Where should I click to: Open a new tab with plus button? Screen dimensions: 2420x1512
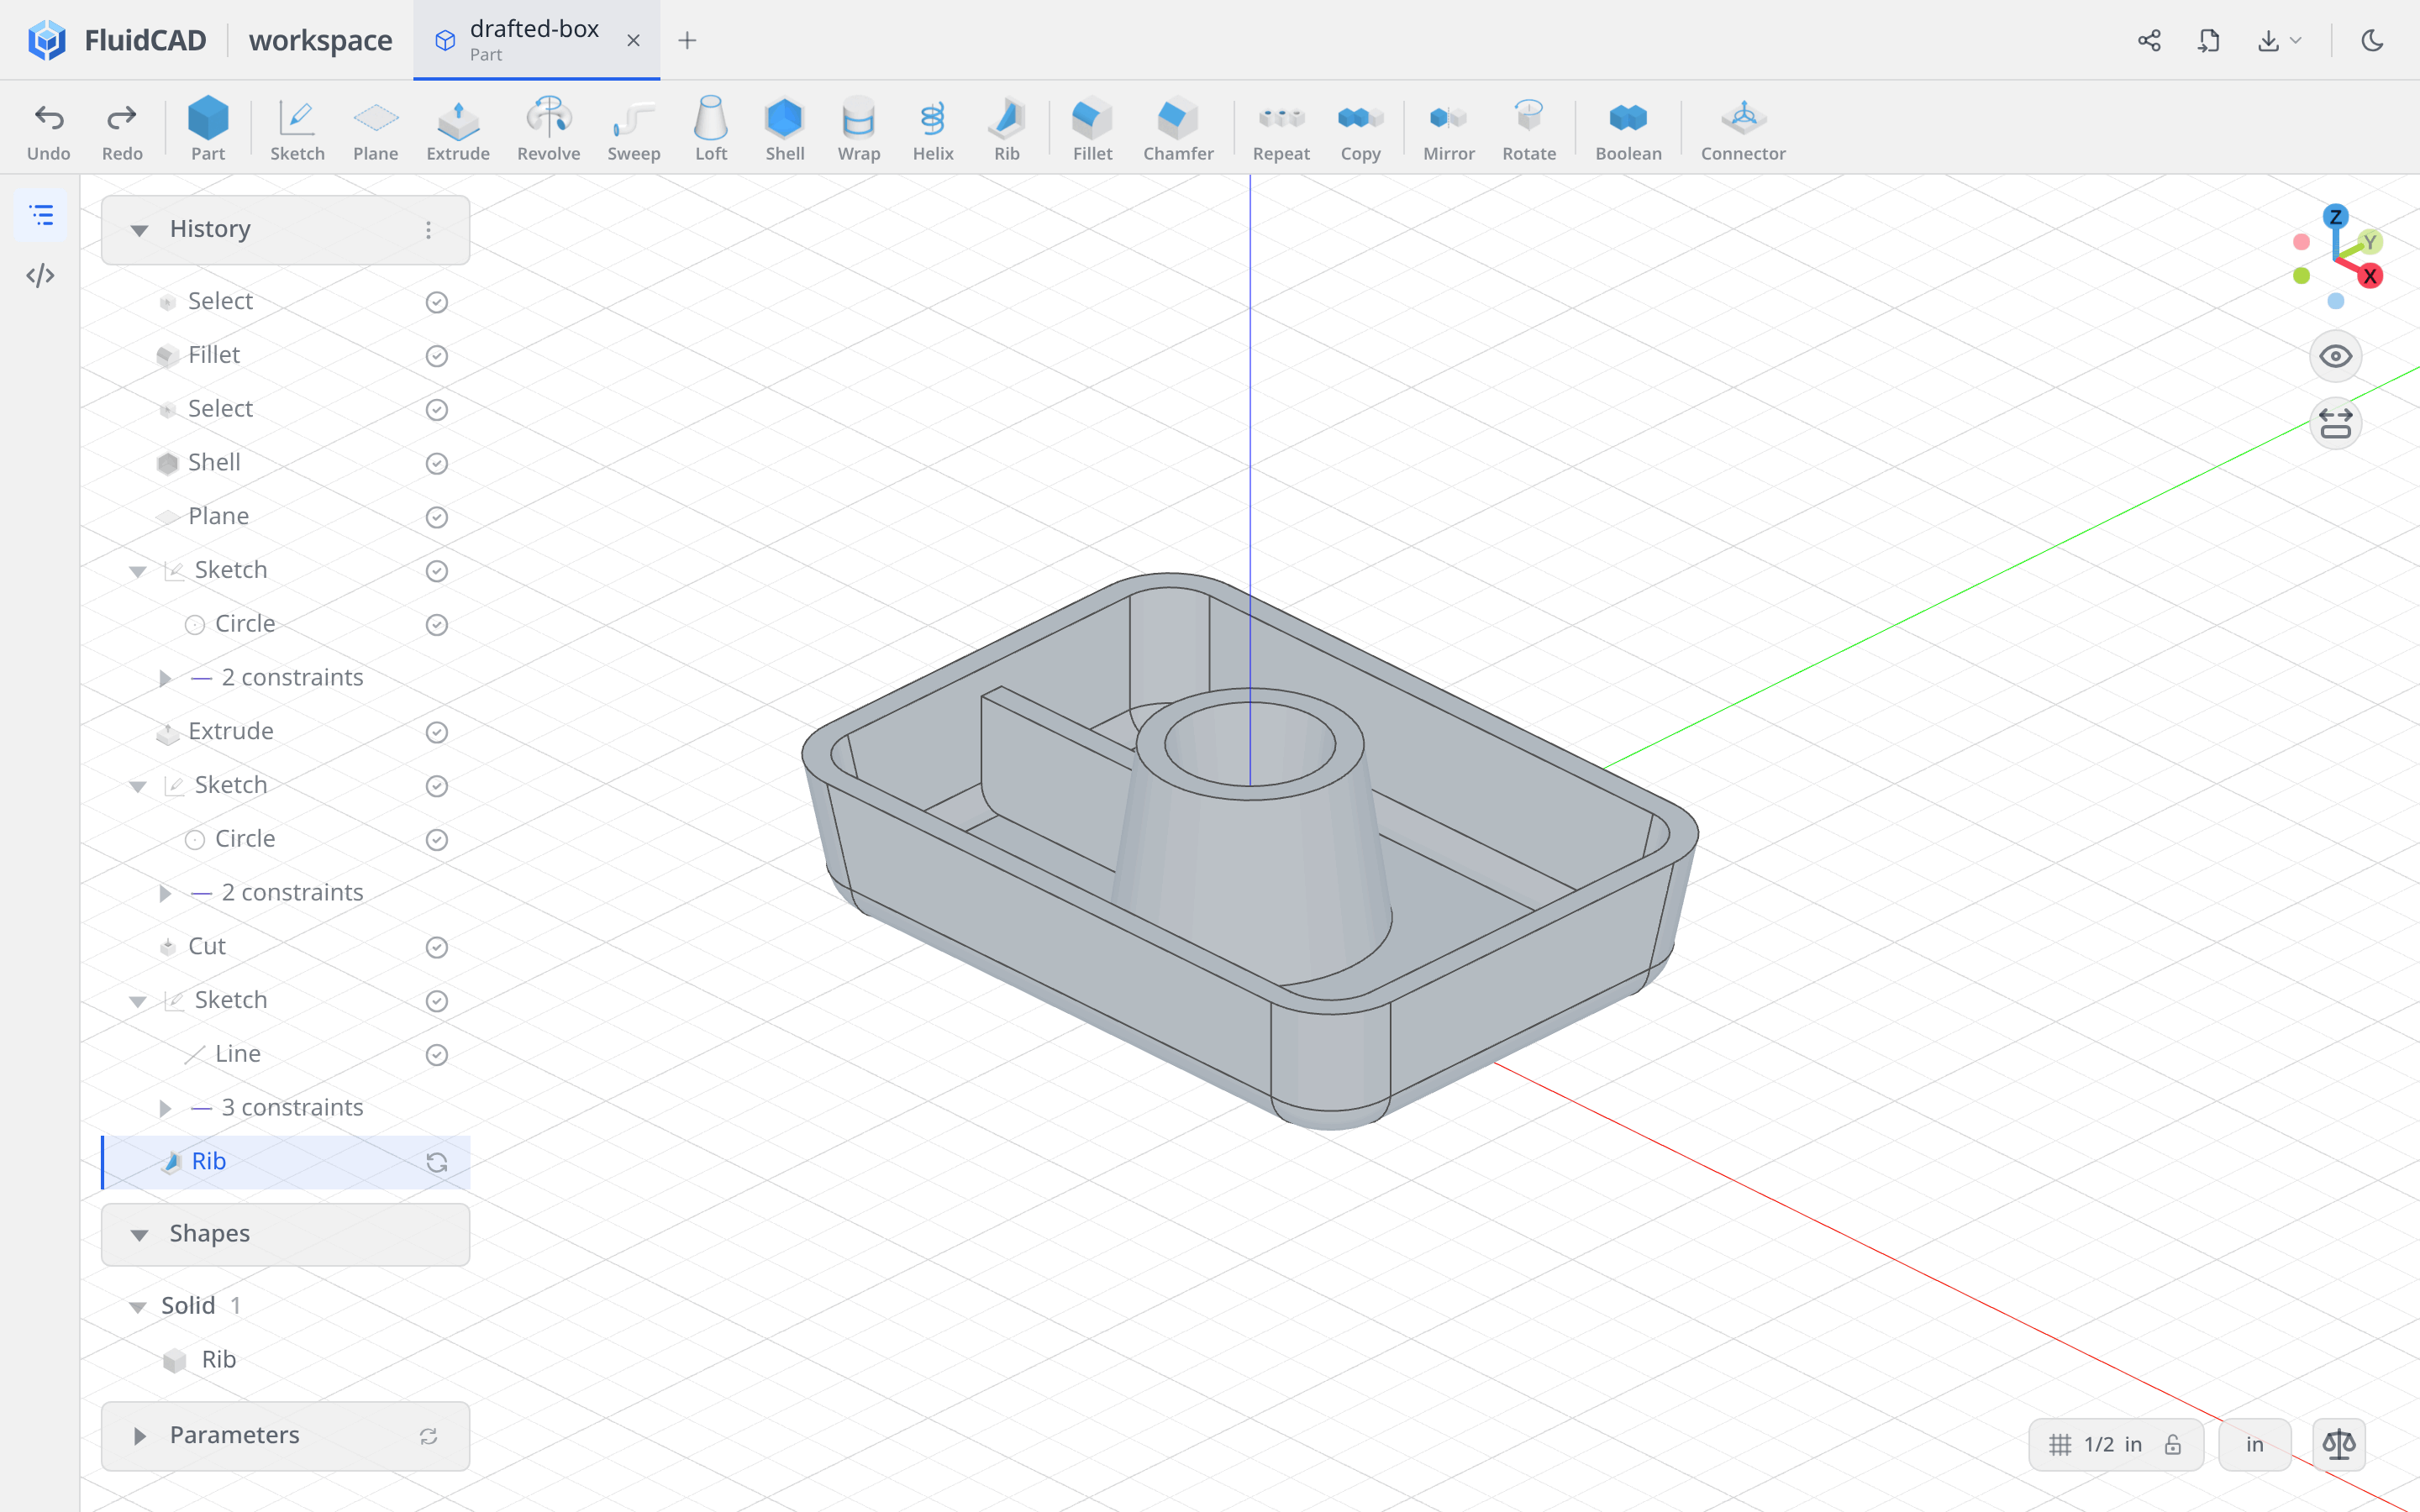[x=687, y=40]
